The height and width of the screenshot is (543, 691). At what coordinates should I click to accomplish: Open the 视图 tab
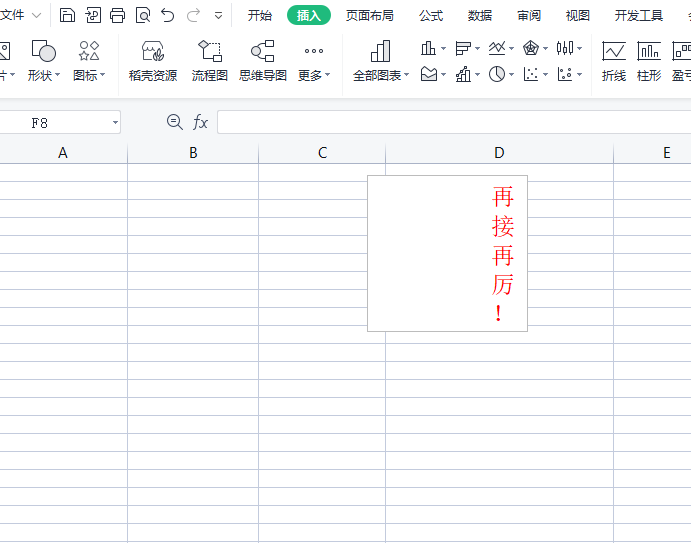(577, 15)
